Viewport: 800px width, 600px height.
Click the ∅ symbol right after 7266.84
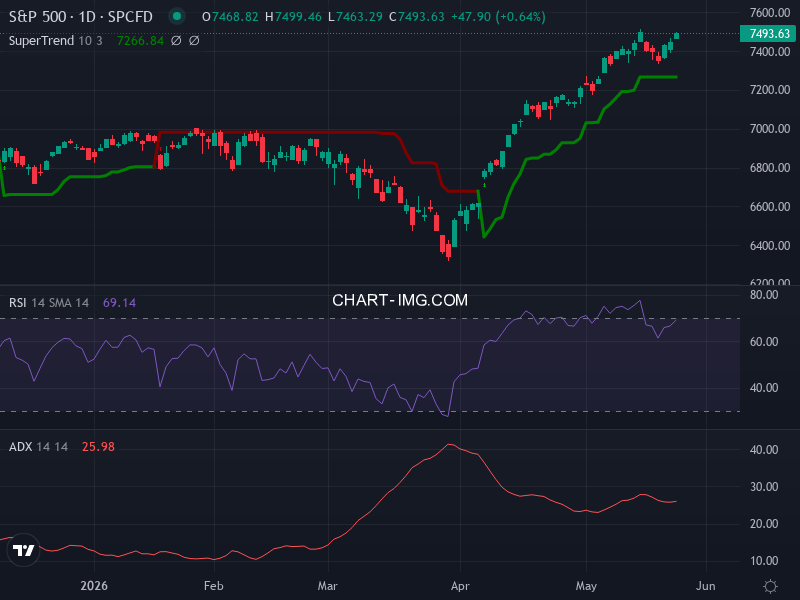tap(176, 41)
